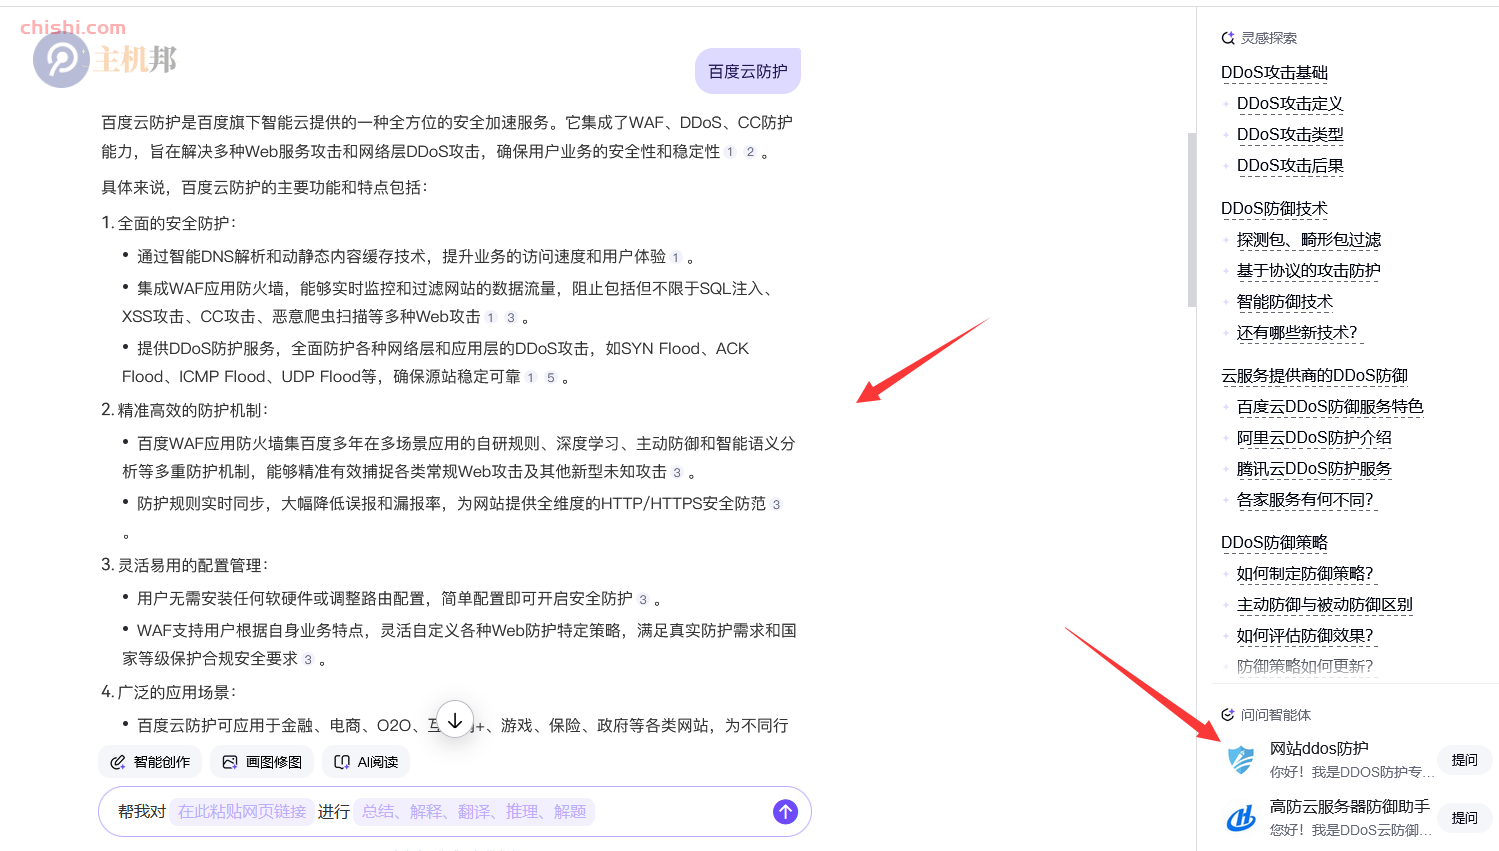Click the 网站ddos防护 shield avatar icon
Image resolution: width=1499 pixels, height=851 pixels.
click(1241, 760)
